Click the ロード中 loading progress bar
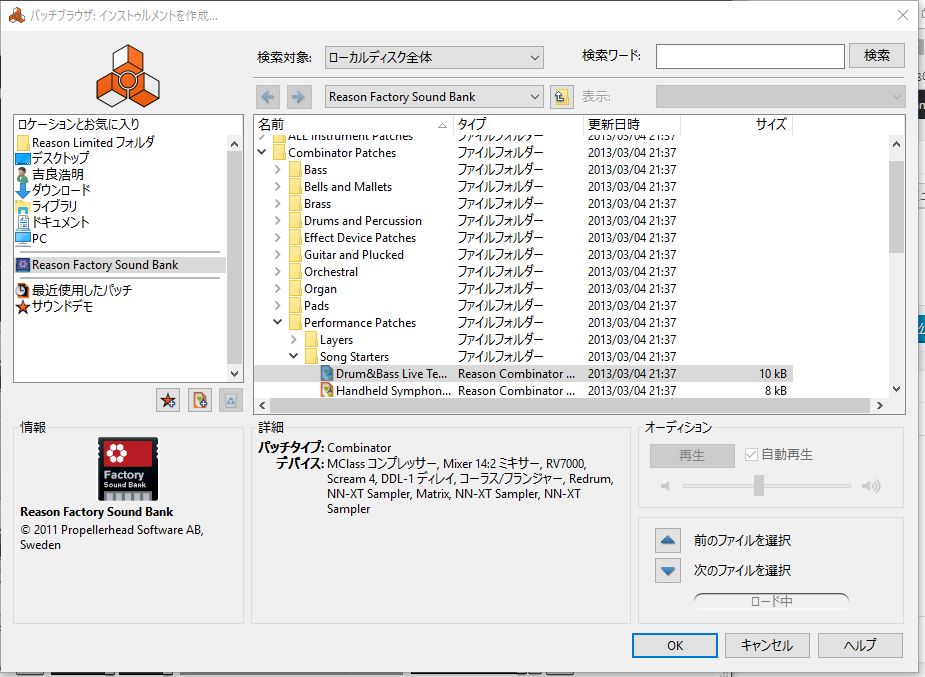Viewport: 925px width, 677px height. click(771, 601)
